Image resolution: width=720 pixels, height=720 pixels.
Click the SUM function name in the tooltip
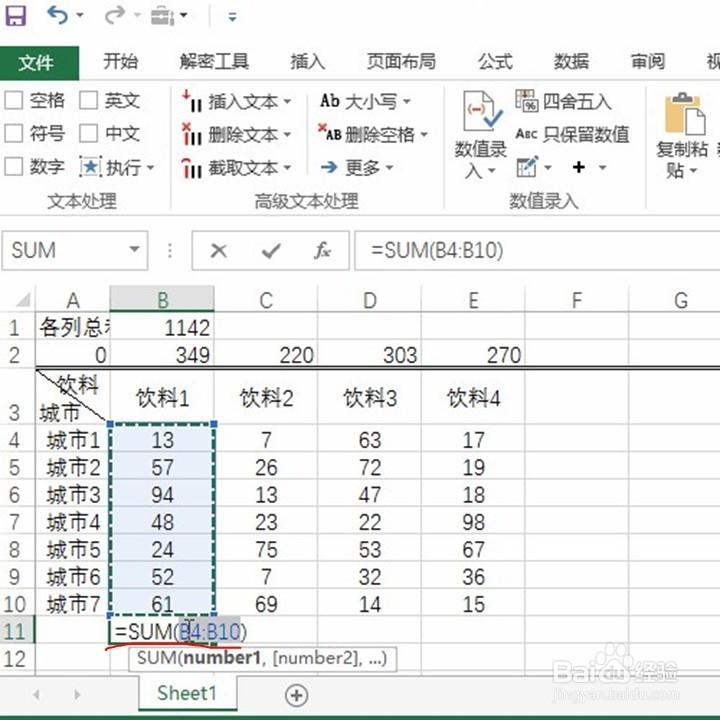[x=156, y=658]
